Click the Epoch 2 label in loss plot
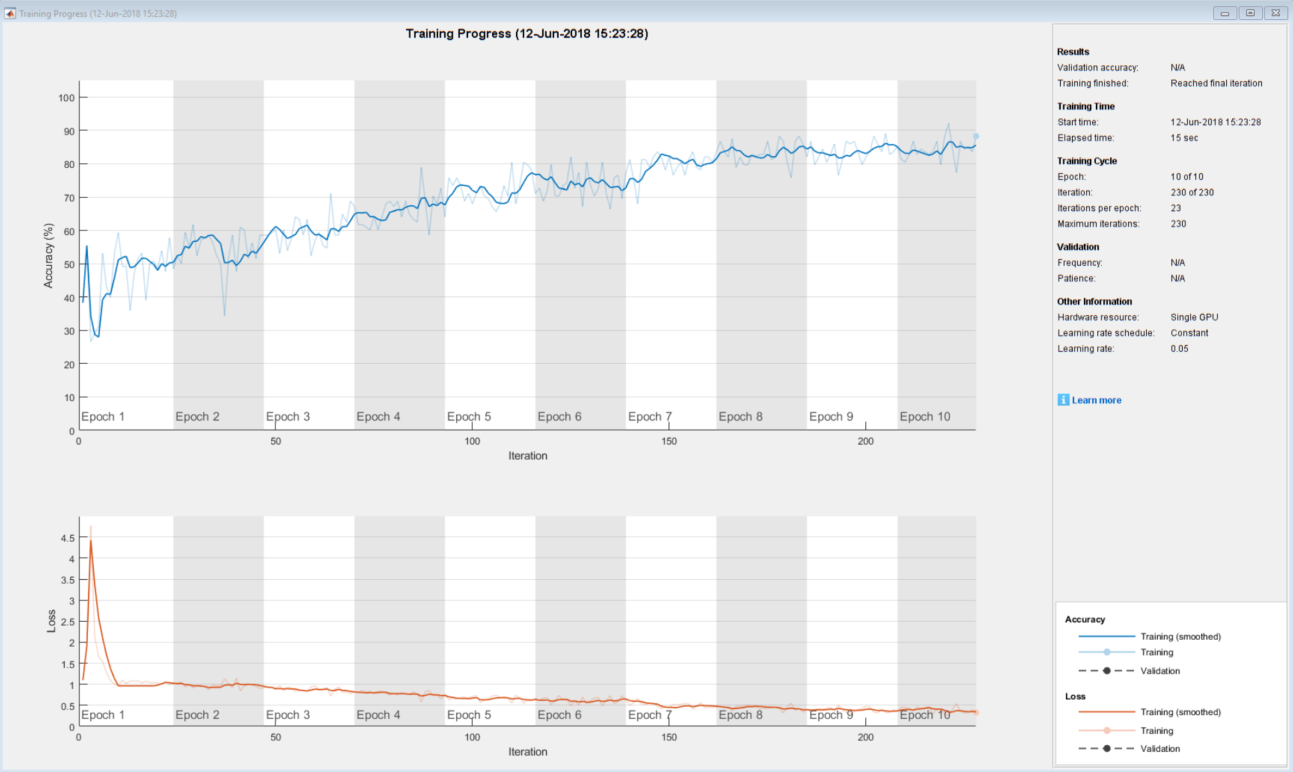Image resolution: width=1293 pixels, height=772 pixels. [x=197, y=715]
